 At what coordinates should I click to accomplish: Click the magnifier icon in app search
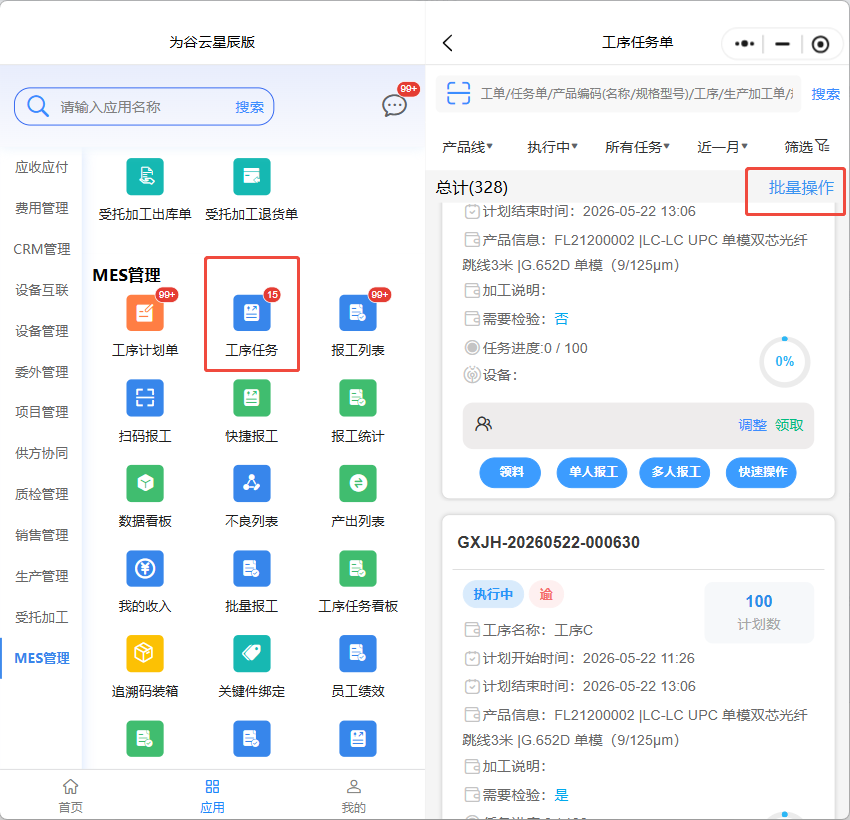click(x=37, y=106)
